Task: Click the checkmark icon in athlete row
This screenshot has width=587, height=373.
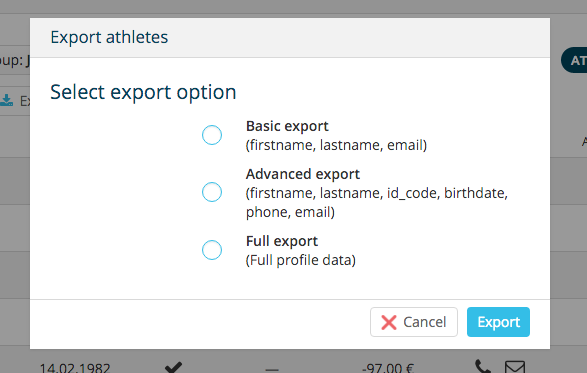Action: [x=173, y=367]
